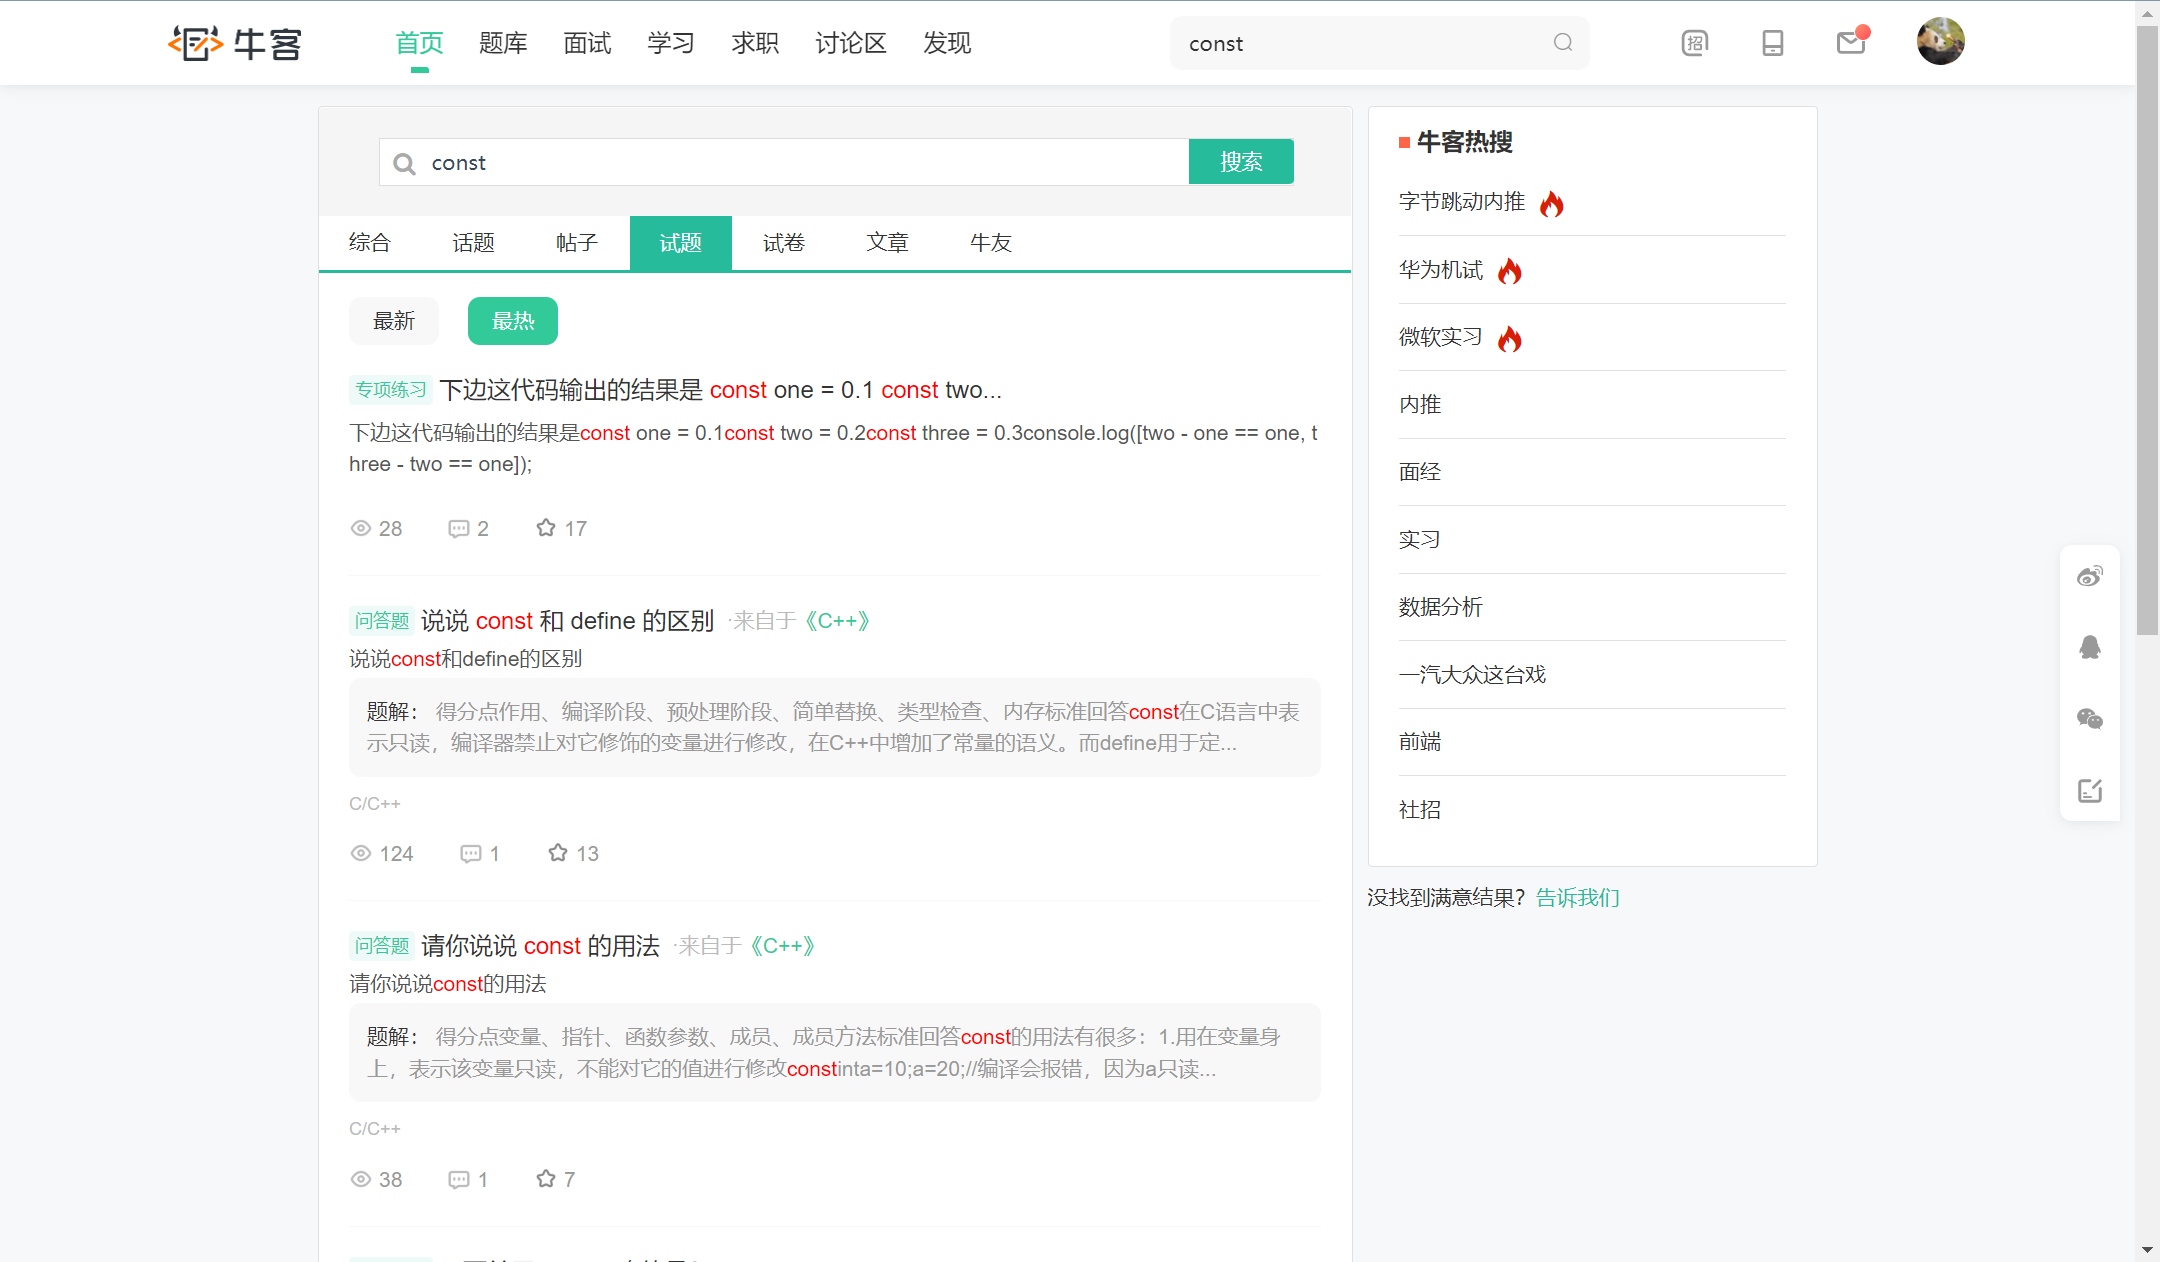Sort results by 最热
The width and height of the screenshot is (2160, 1262).
513,321
